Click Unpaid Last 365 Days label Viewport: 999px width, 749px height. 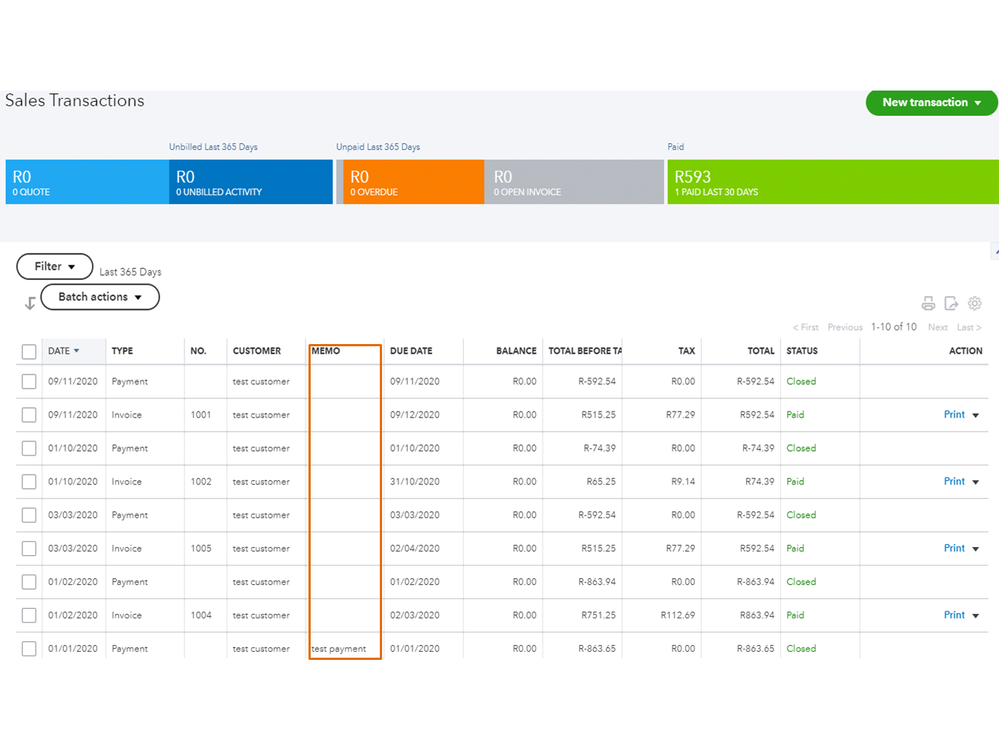tap(378, 146)
